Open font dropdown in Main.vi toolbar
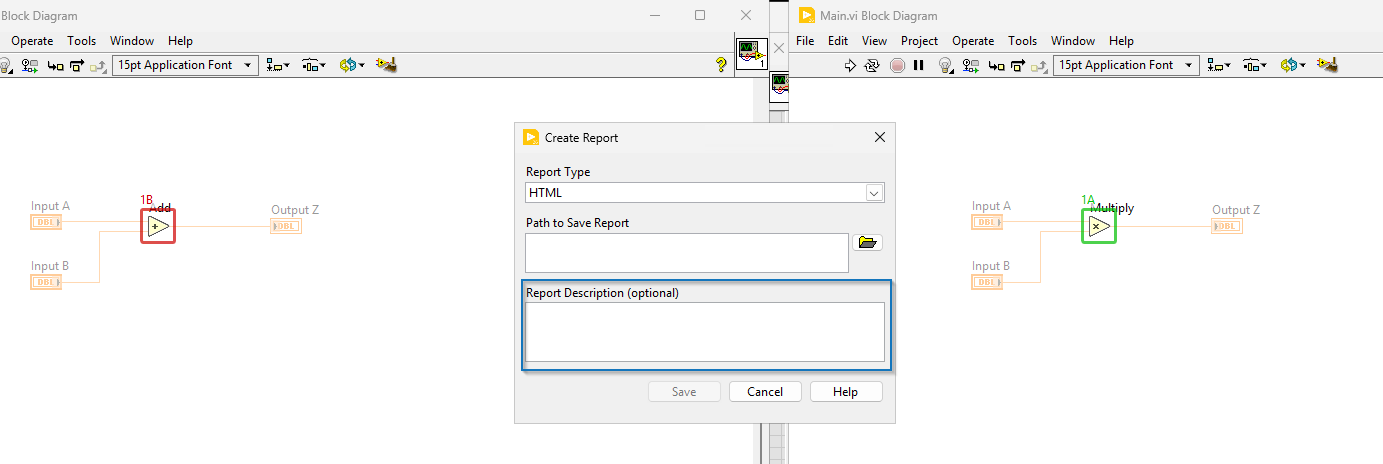 (x=1126, y=65)
